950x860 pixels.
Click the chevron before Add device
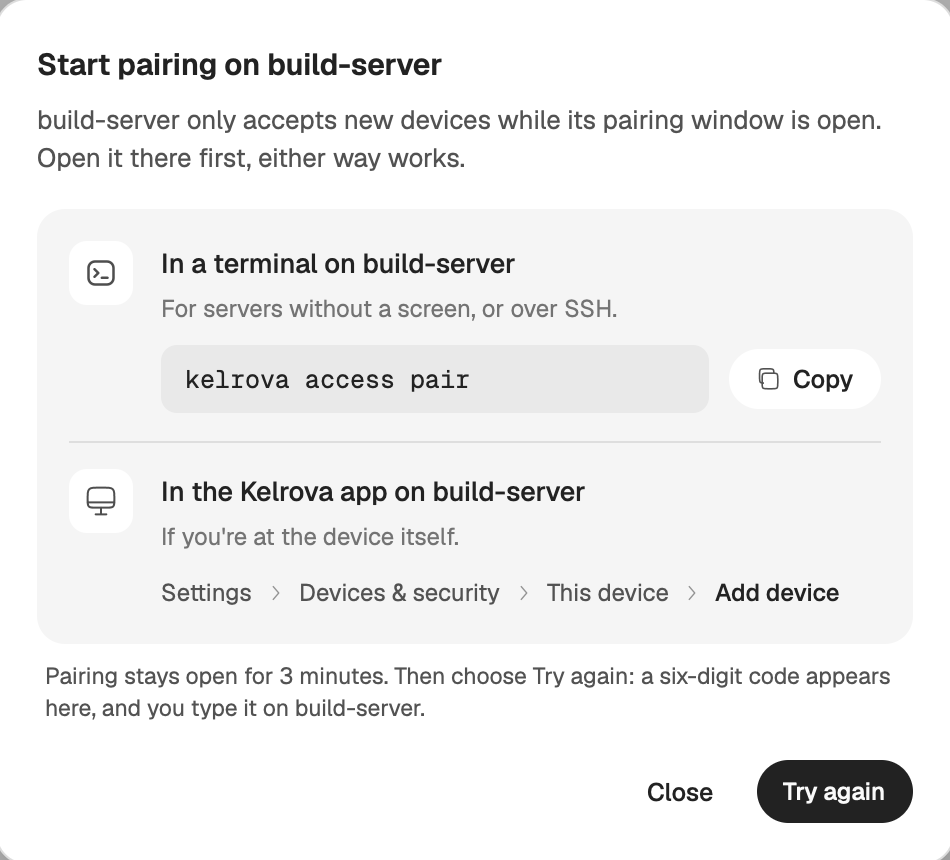coord(692,593)
